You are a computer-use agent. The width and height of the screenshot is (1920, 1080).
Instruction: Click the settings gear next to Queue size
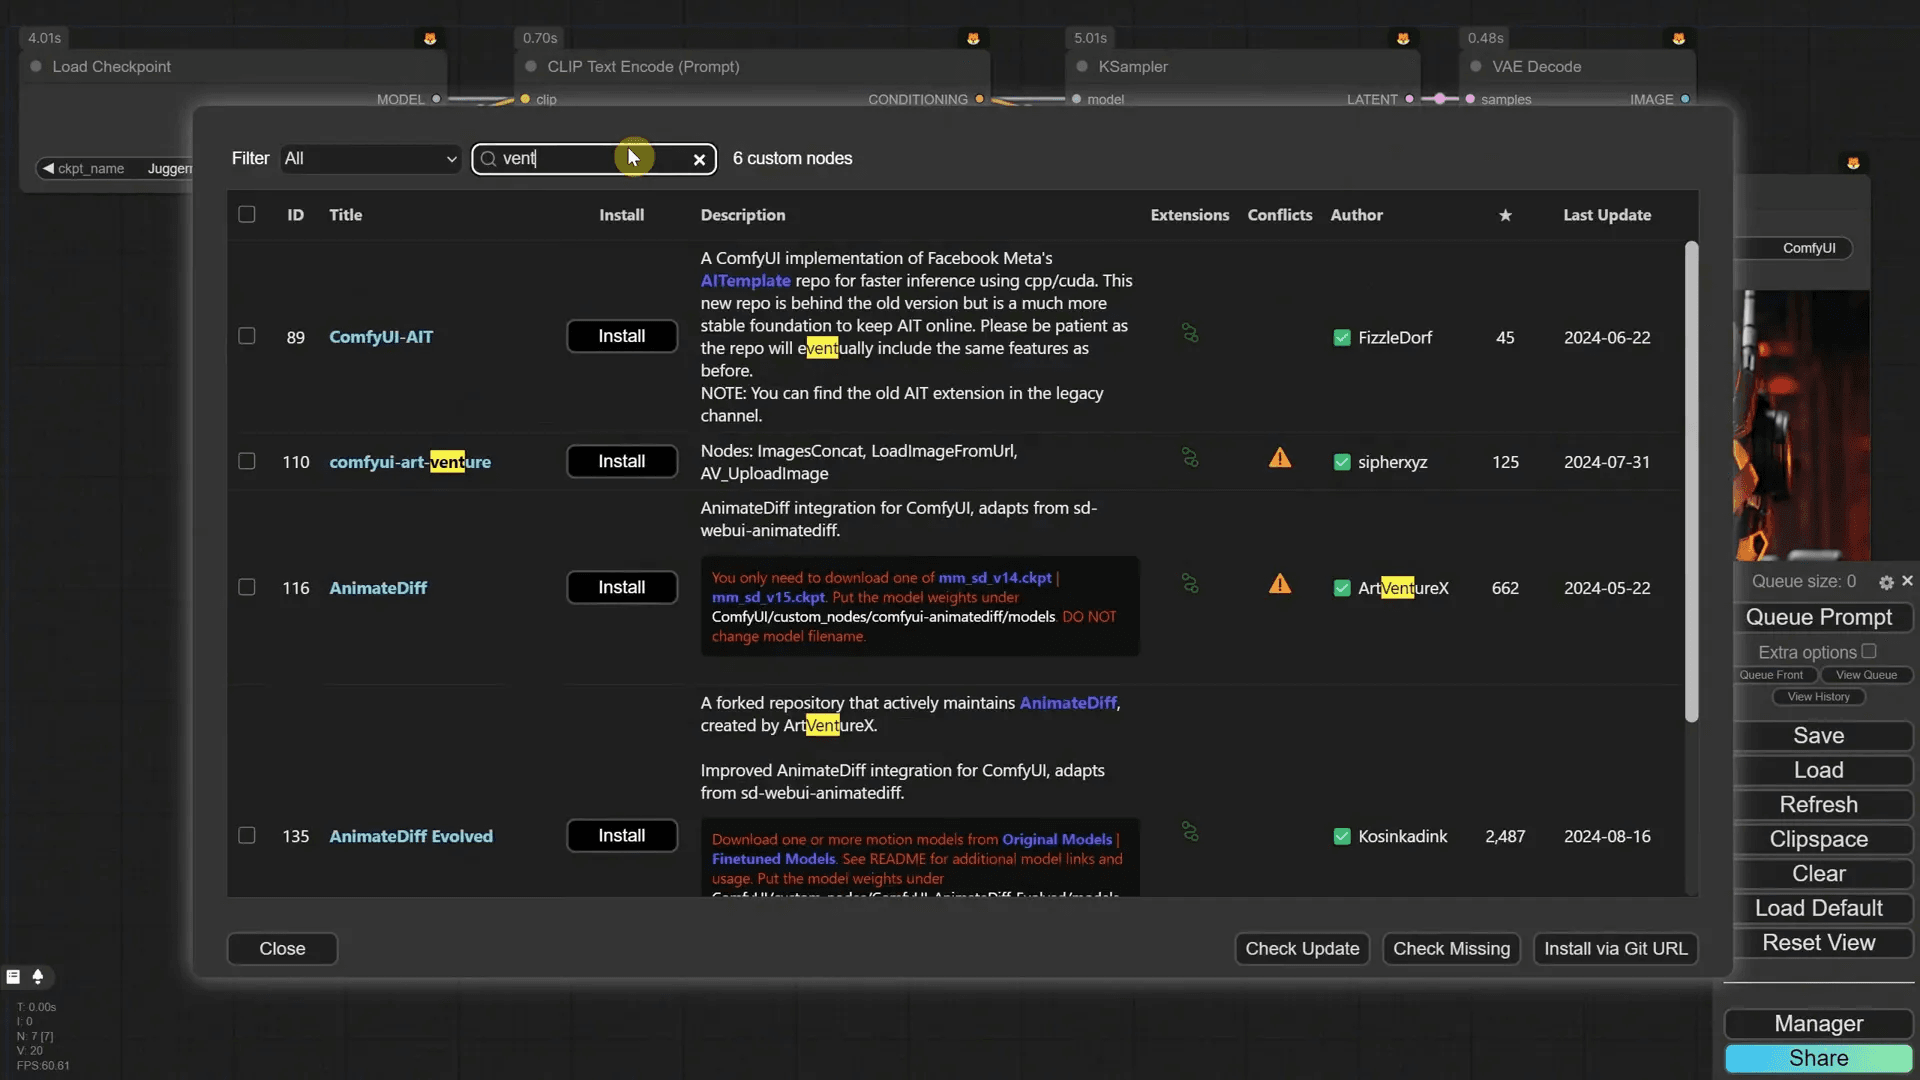click(x=1886, y=581)
